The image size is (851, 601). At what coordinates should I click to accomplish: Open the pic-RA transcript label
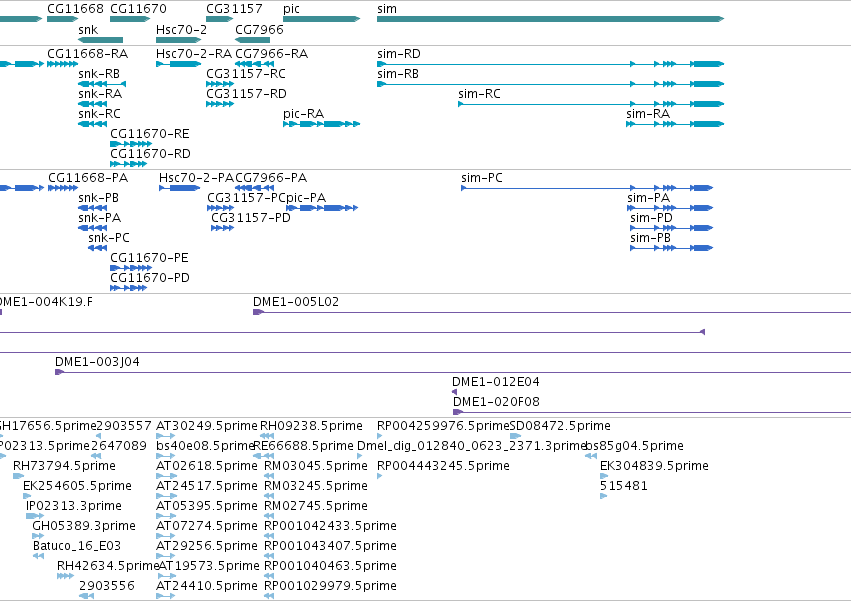click(303, 114)
